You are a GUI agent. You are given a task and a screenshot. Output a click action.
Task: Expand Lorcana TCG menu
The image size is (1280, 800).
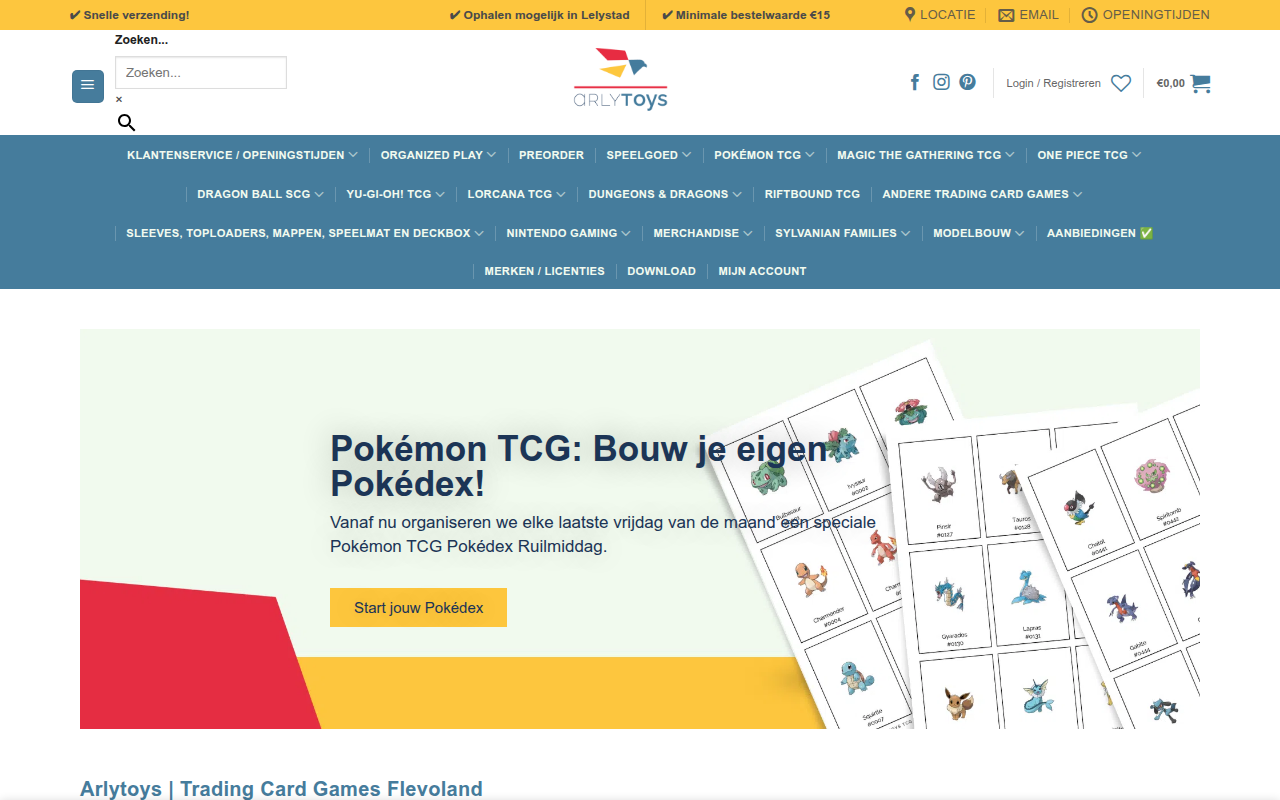[516, 194]
